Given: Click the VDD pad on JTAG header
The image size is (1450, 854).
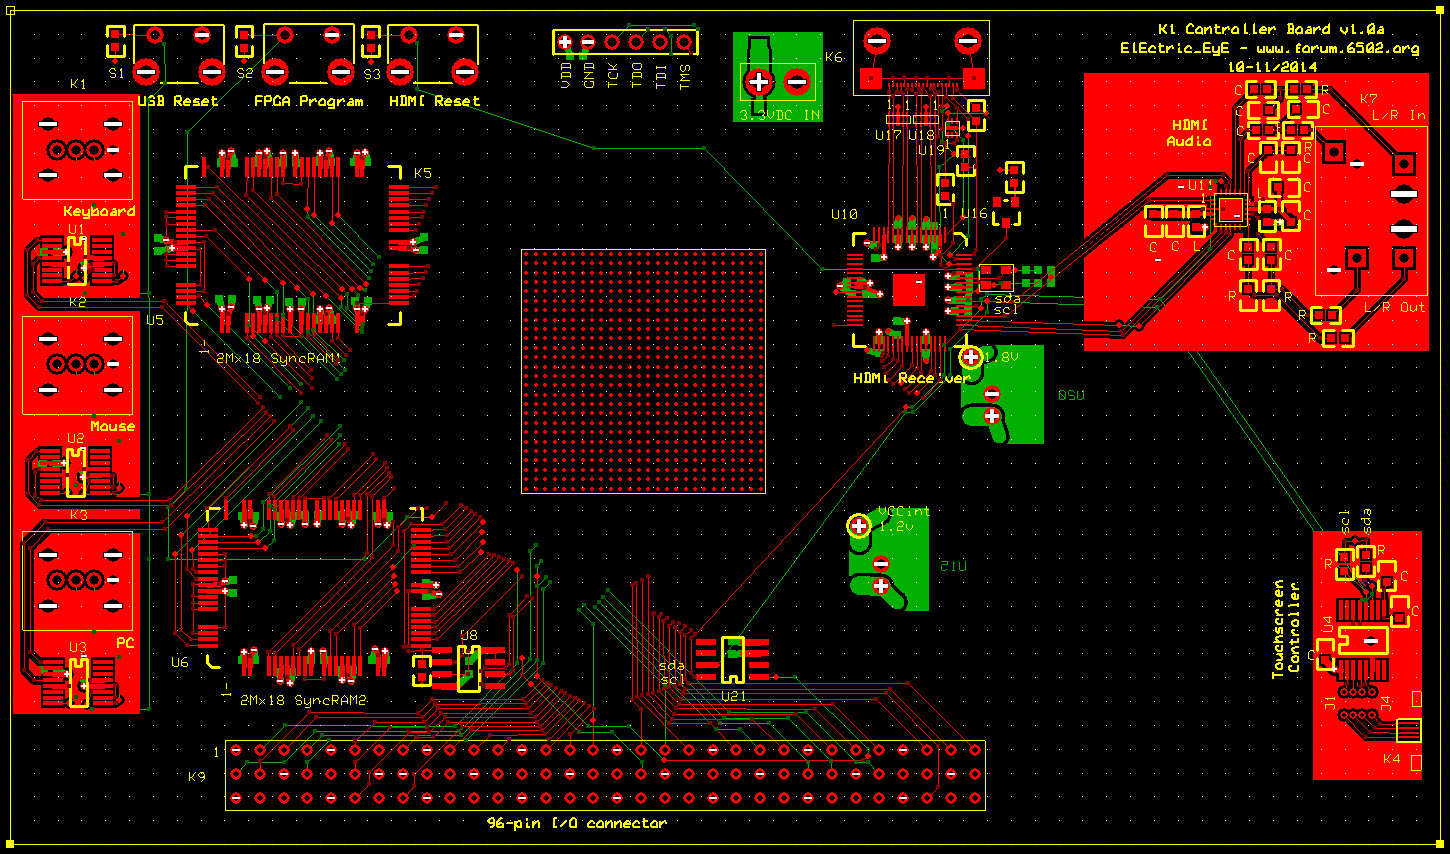Looking at the screenshot, I should tap(565, 42).
